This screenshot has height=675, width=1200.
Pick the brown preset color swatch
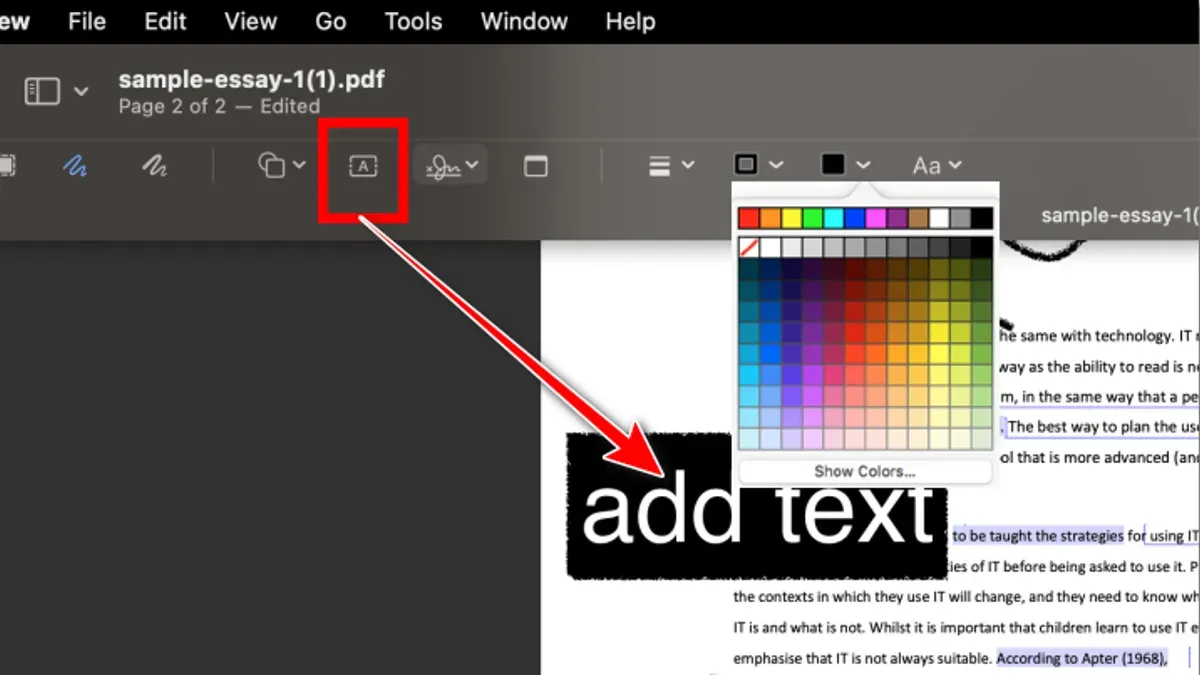(918, 218)
